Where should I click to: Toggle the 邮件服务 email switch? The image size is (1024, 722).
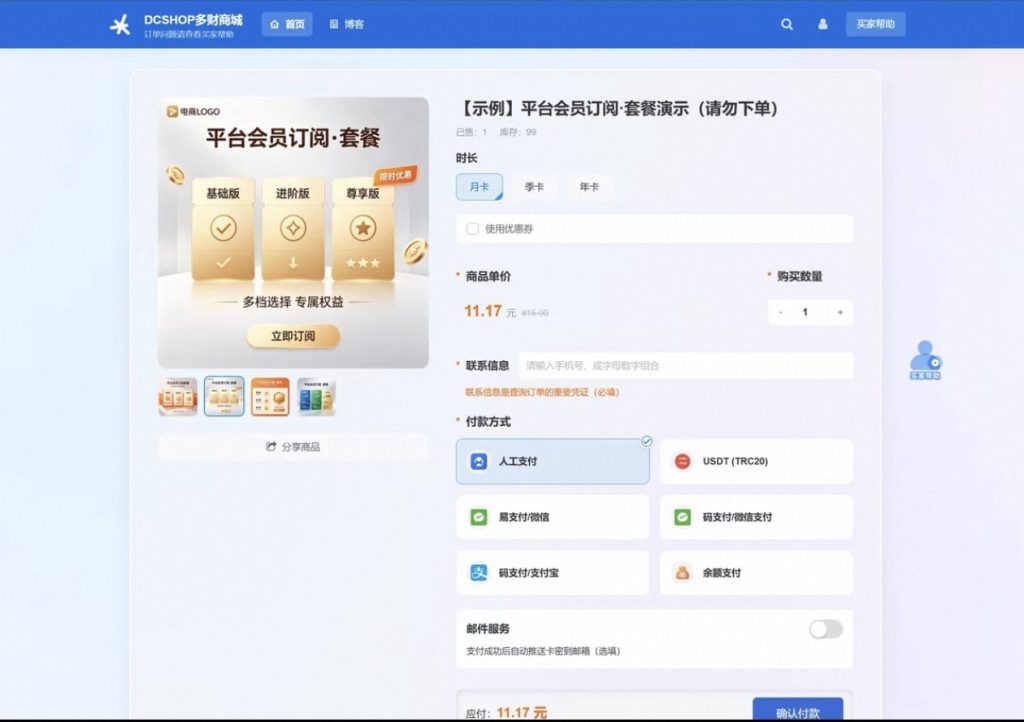(825, 629)
